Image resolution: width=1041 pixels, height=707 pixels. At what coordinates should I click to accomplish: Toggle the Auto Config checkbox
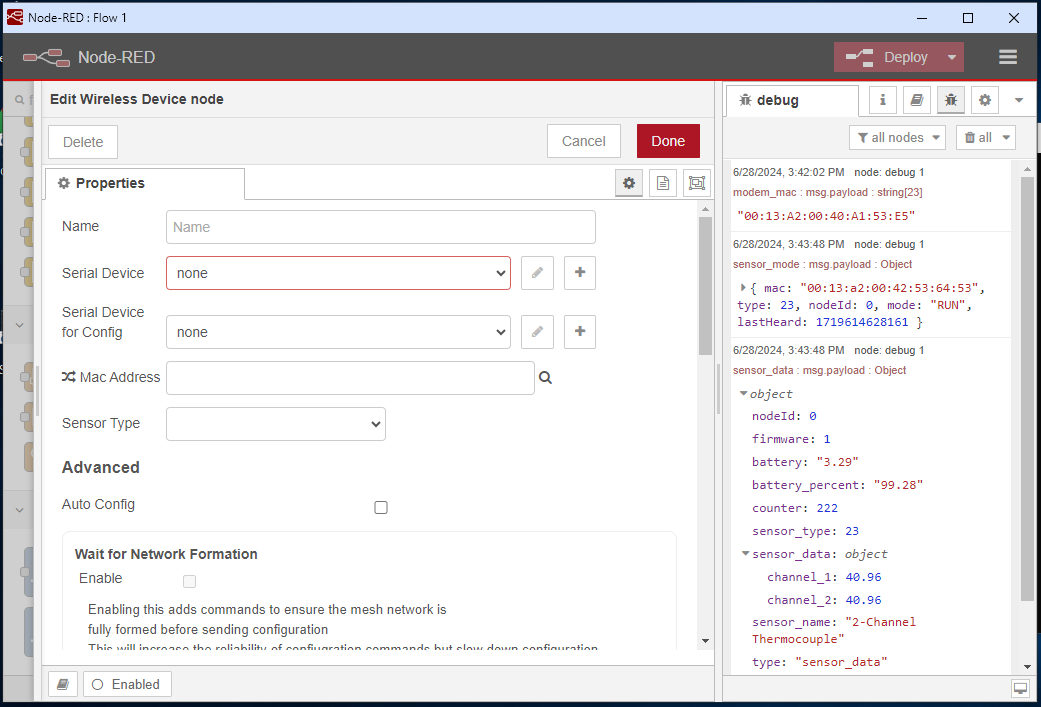click(x=381, y=507)
